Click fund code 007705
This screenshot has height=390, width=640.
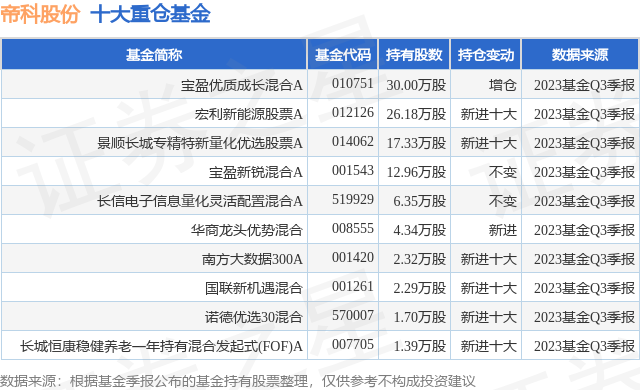point(353,344)
